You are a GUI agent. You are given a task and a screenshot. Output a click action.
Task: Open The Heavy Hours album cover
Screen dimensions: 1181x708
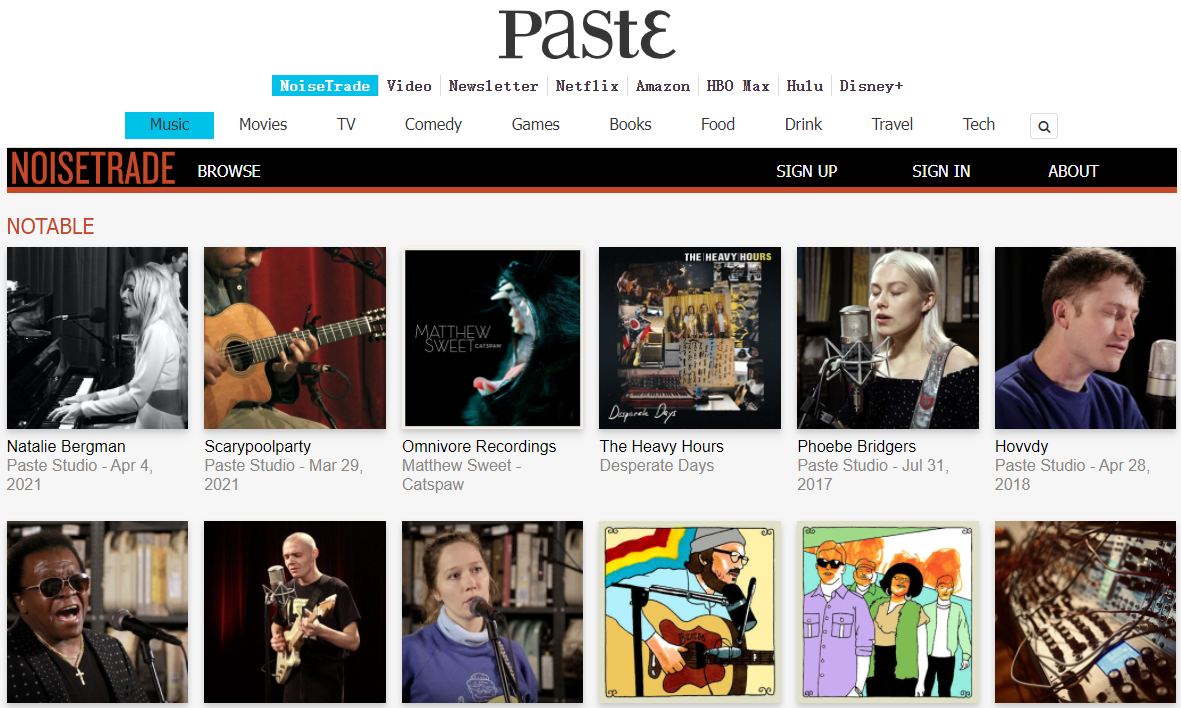[690, 338]
